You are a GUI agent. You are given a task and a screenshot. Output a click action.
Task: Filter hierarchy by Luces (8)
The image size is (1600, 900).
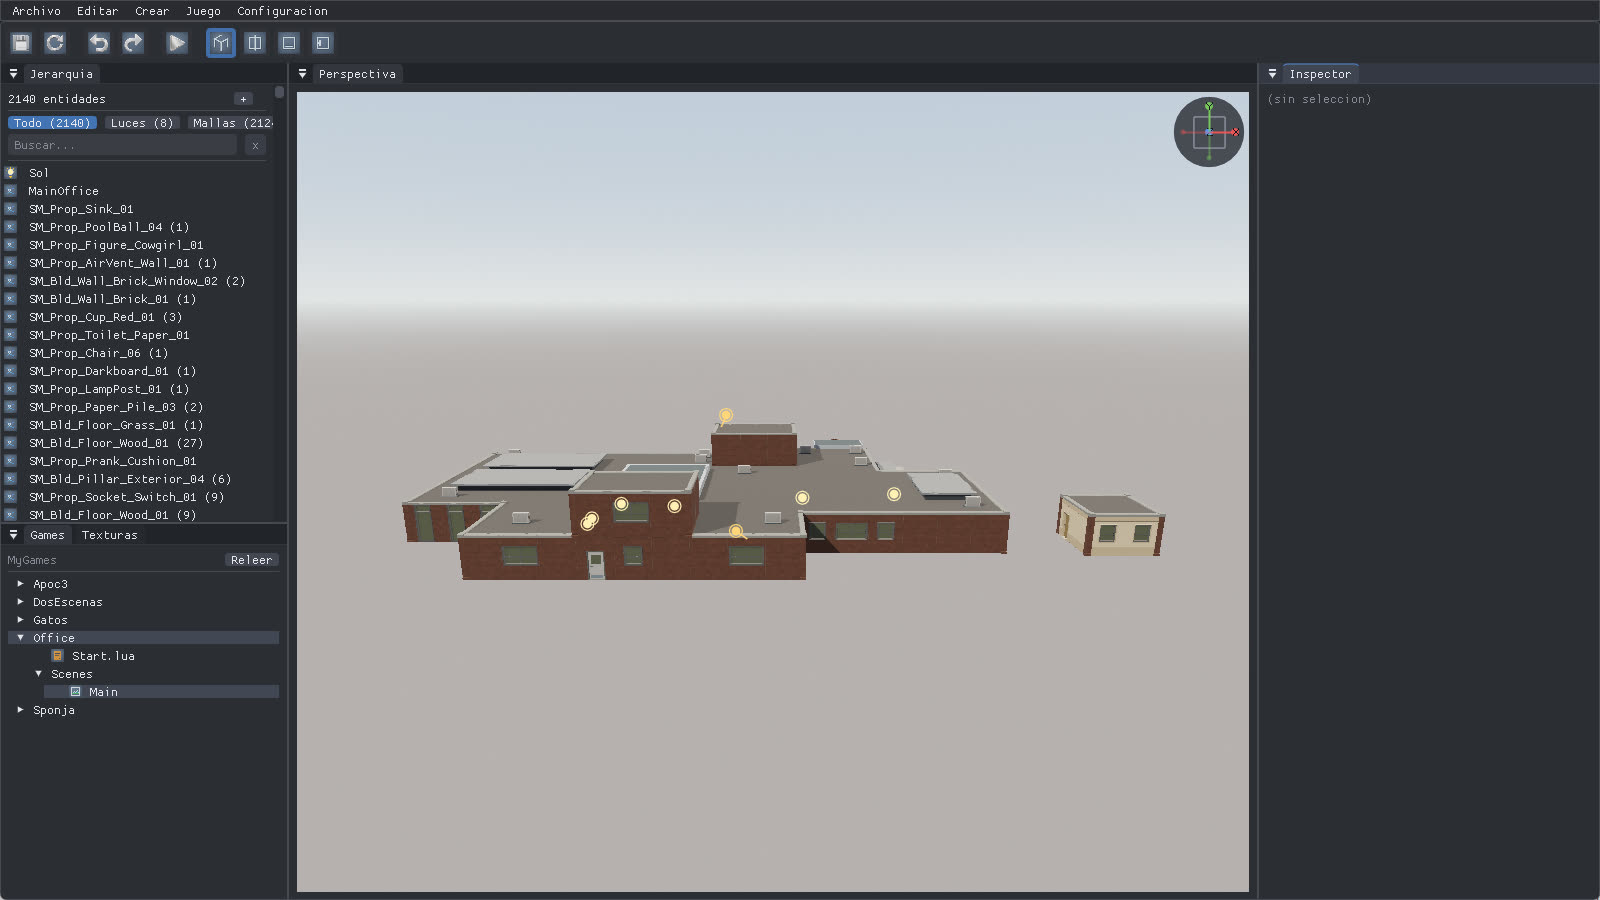pyautogui.click(x=142, y=123)
